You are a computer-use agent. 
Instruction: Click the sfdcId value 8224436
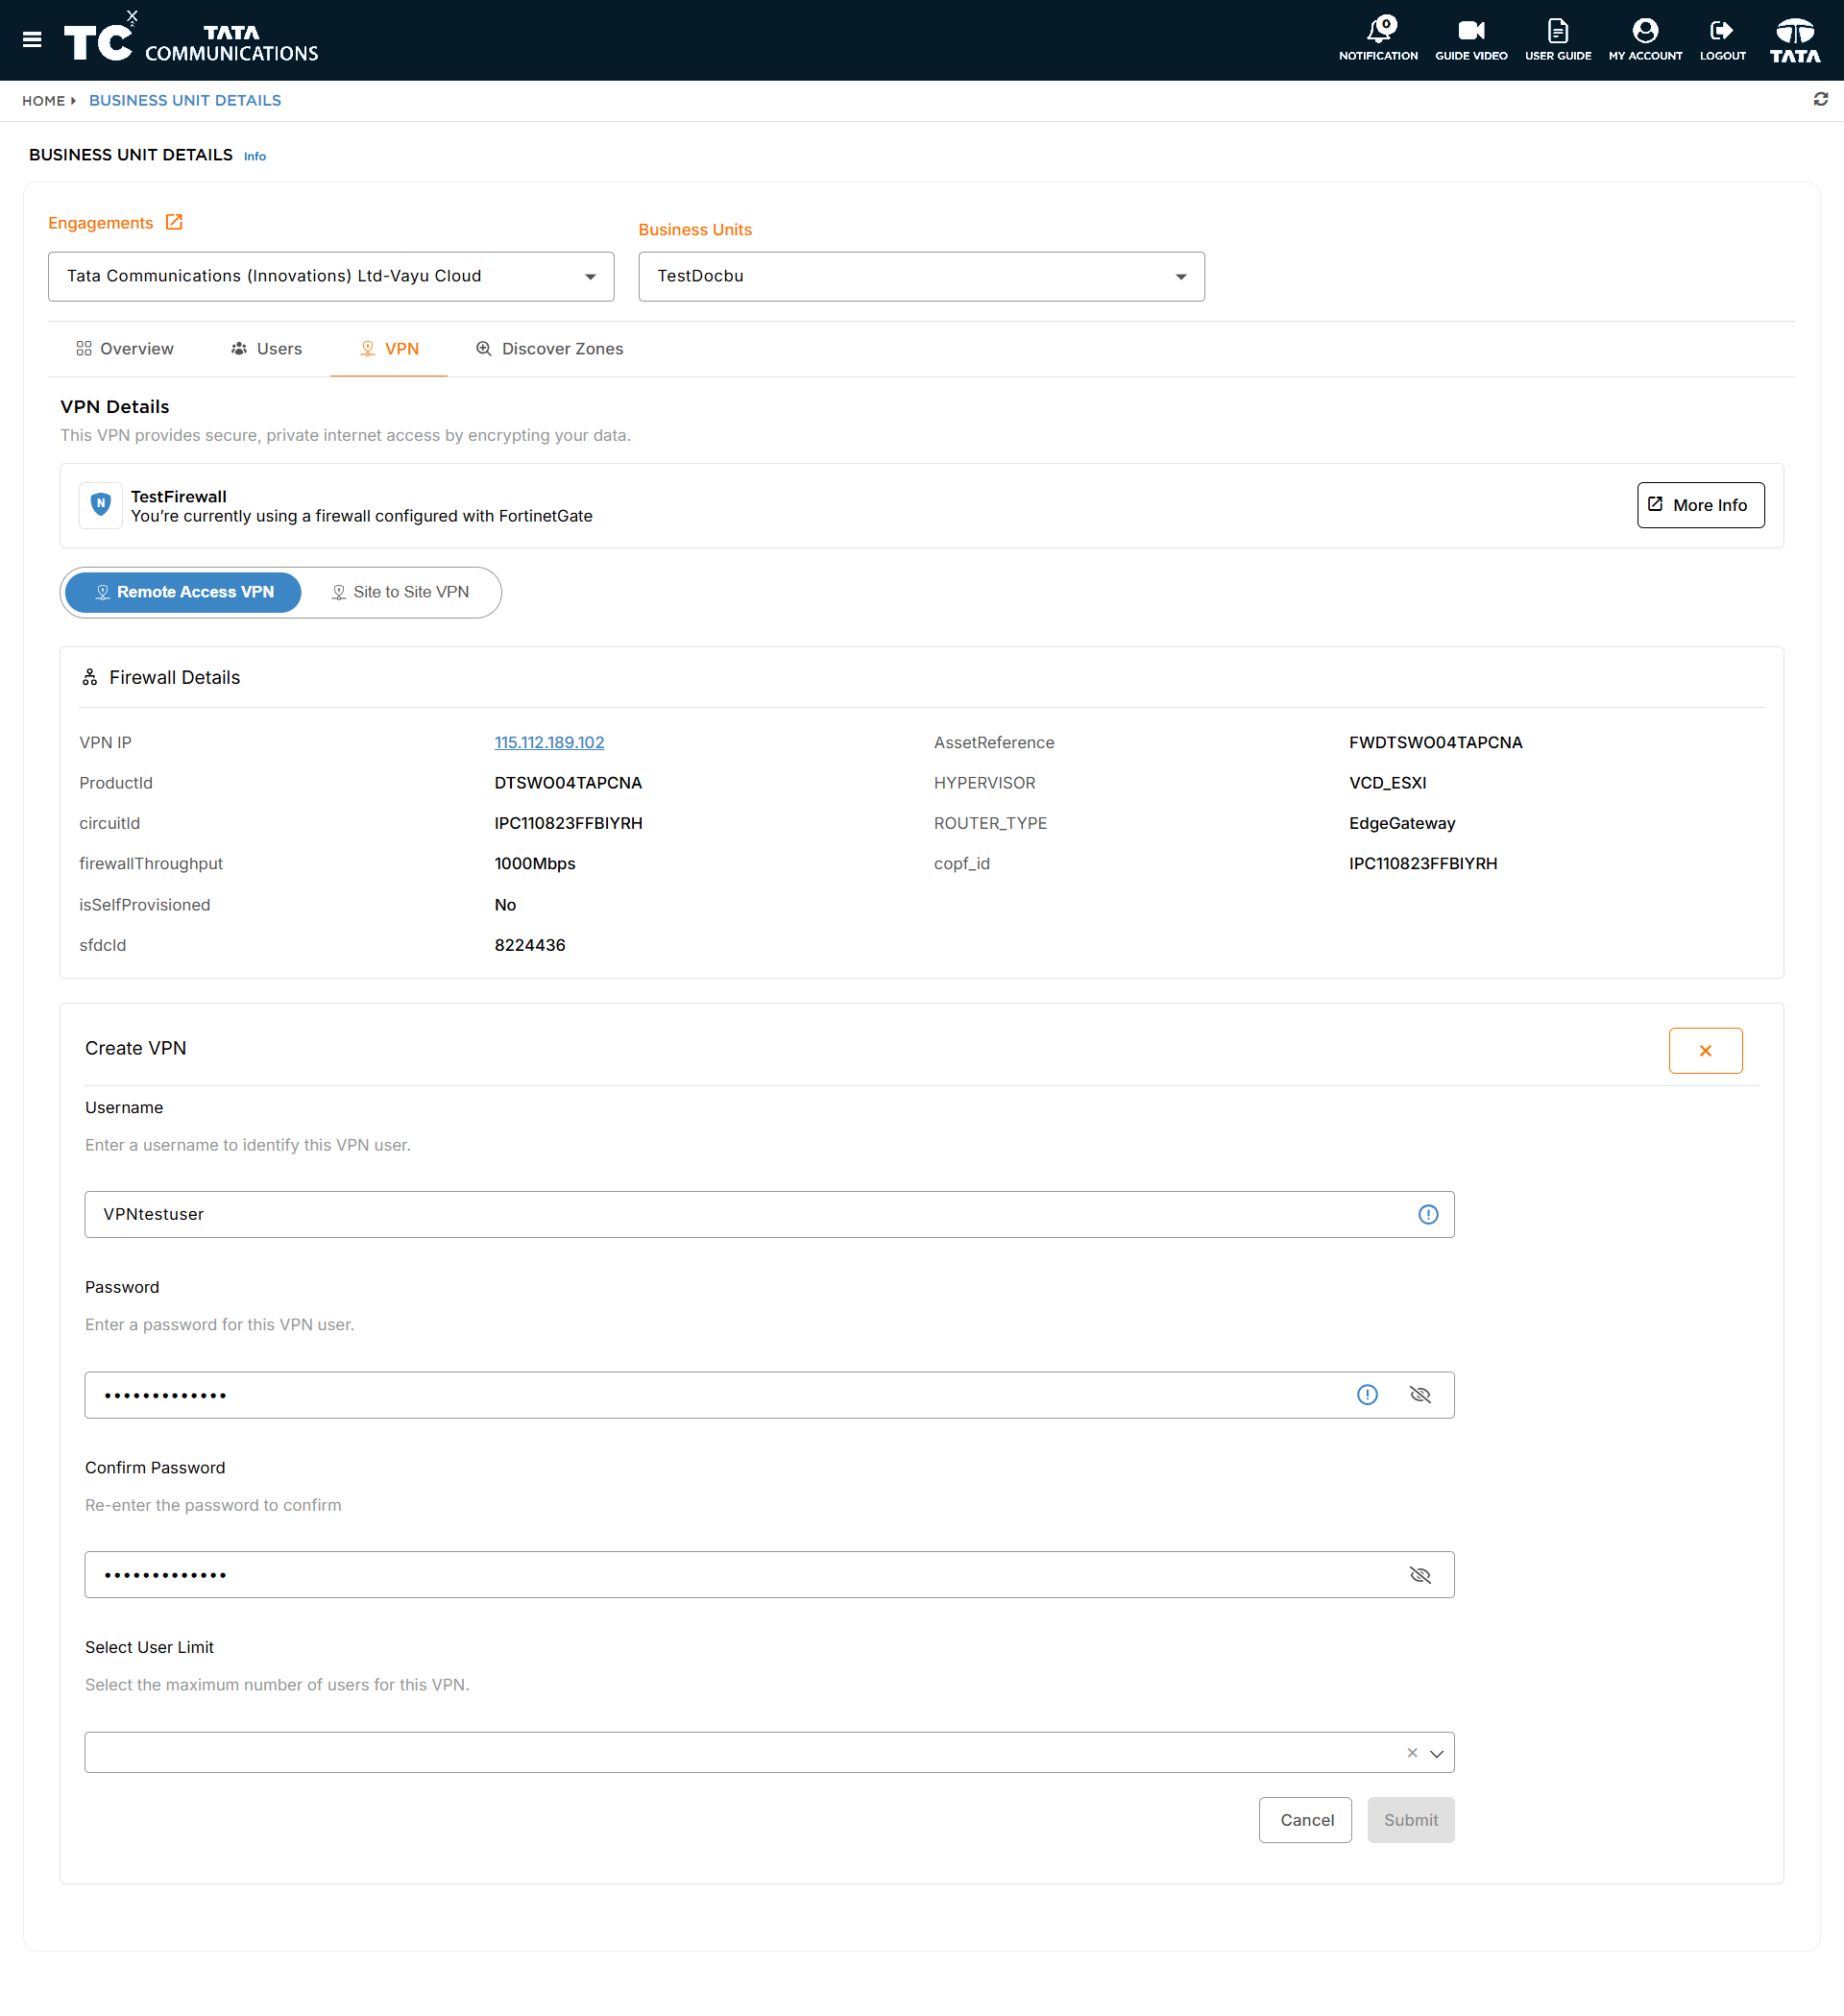click(530, 945)
